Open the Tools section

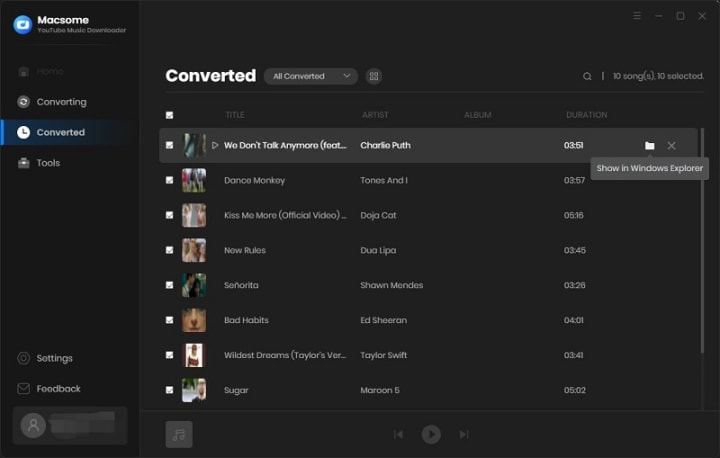(x=39, y=163)
